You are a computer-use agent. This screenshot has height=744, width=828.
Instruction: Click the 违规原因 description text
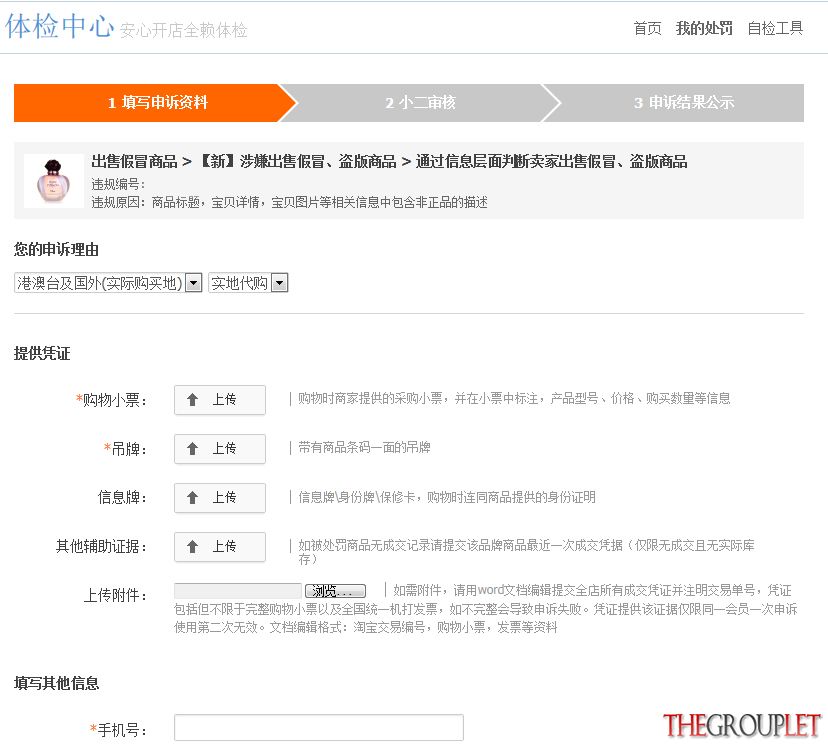click(x=289, y=202)
